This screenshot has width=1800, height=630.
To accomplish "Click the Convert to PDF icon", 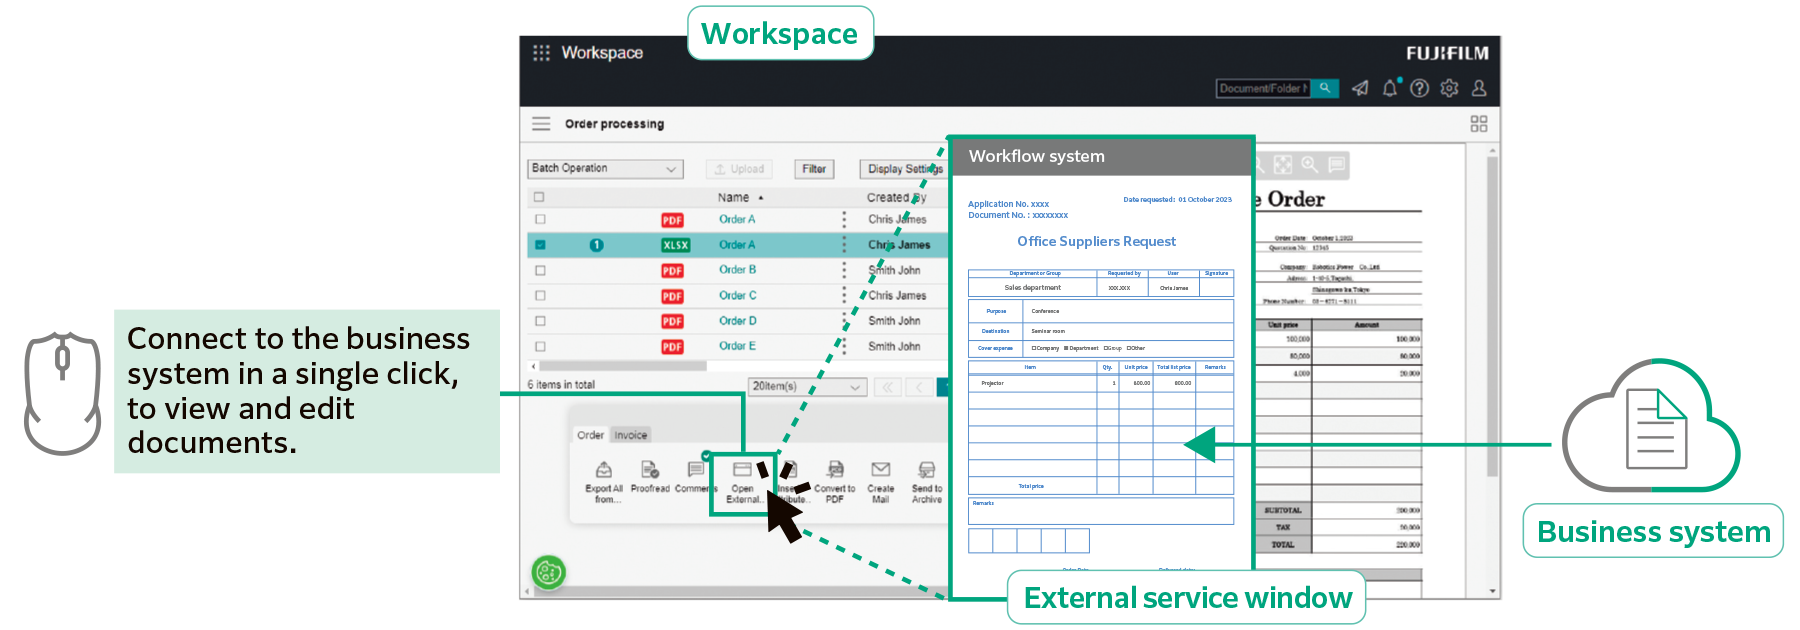I will click(x=835, y=470).
